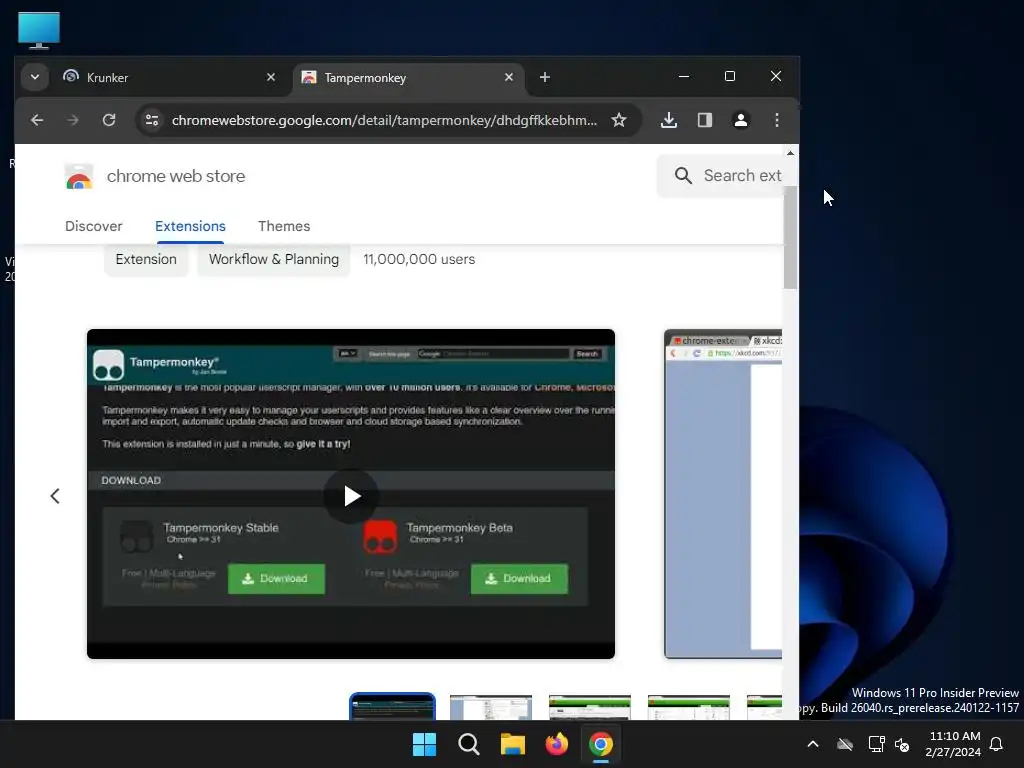Click the chrome web store logo
This screenshot has width=1024, height=768.
[79, 176]
